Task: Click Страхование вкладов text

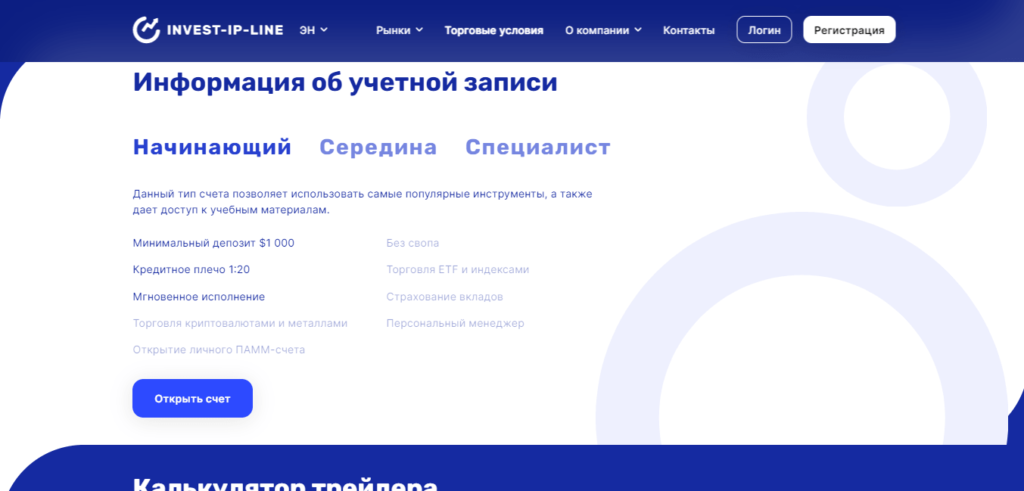Action: 445,296
